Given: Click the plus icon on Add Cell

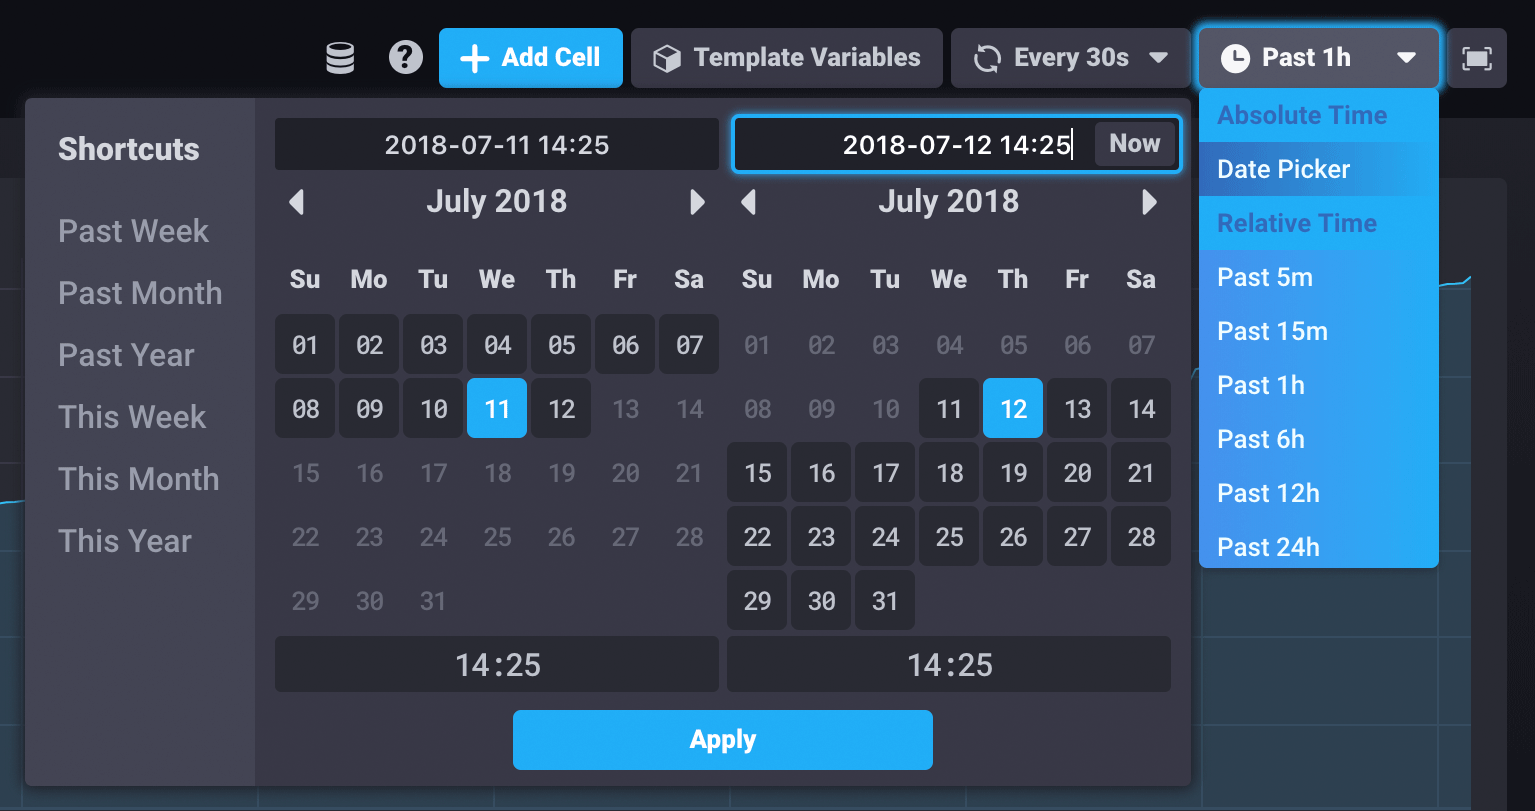Looking at the screenshot, I should (x=473, y=57).
